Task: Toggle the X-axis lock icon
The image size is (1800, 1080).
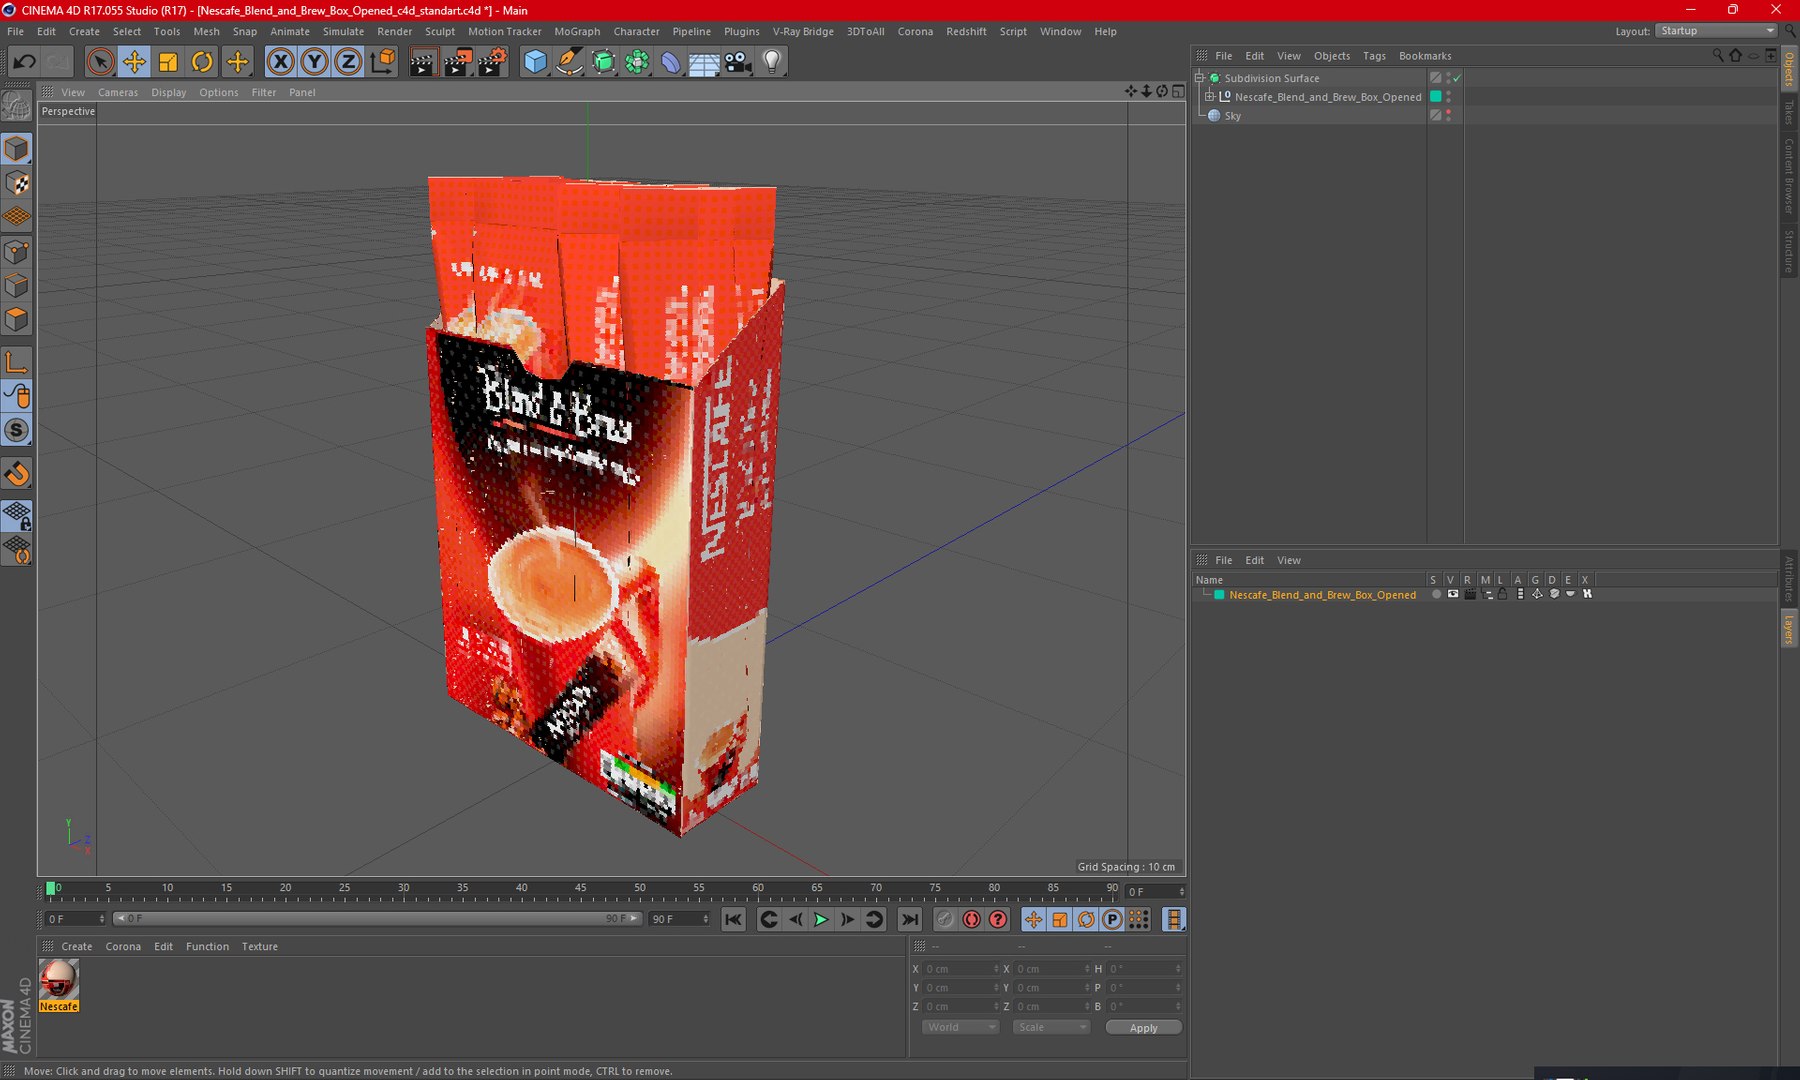Action: (x=281, y=62)
